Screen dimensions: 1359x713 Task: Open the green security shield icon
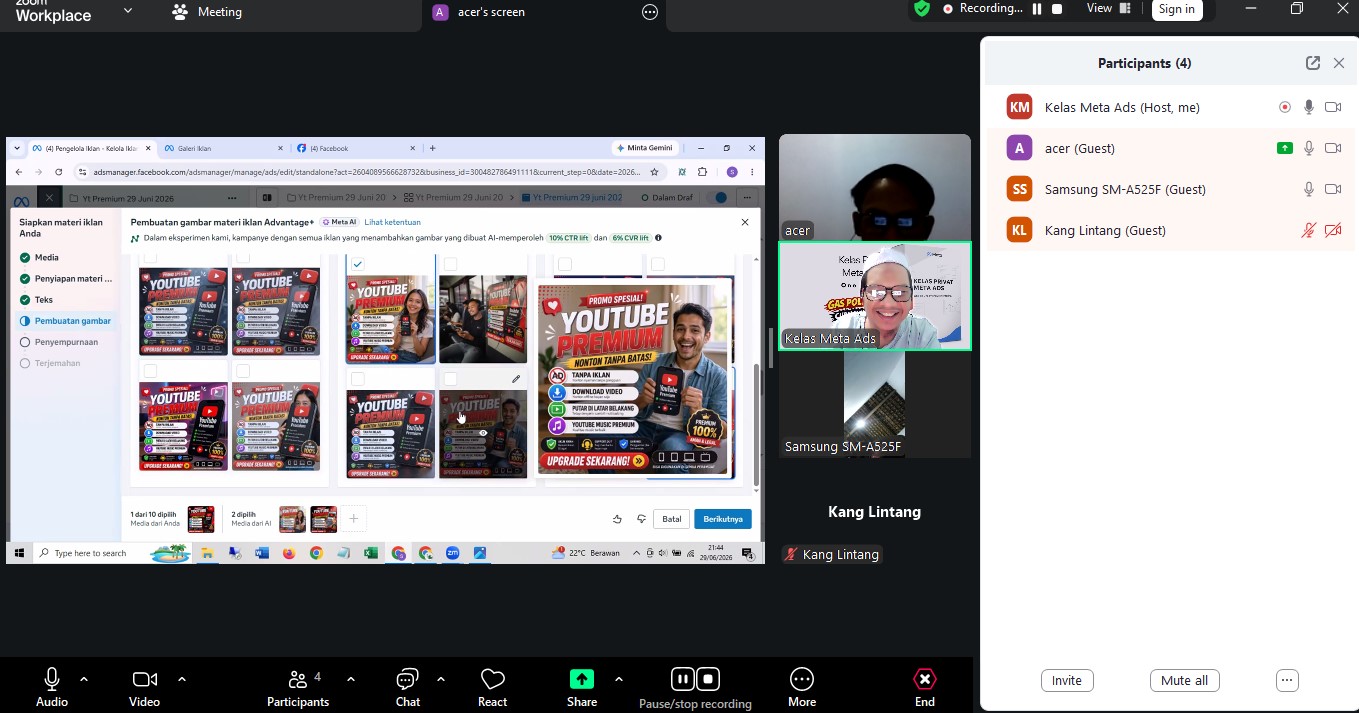(922, 8)
